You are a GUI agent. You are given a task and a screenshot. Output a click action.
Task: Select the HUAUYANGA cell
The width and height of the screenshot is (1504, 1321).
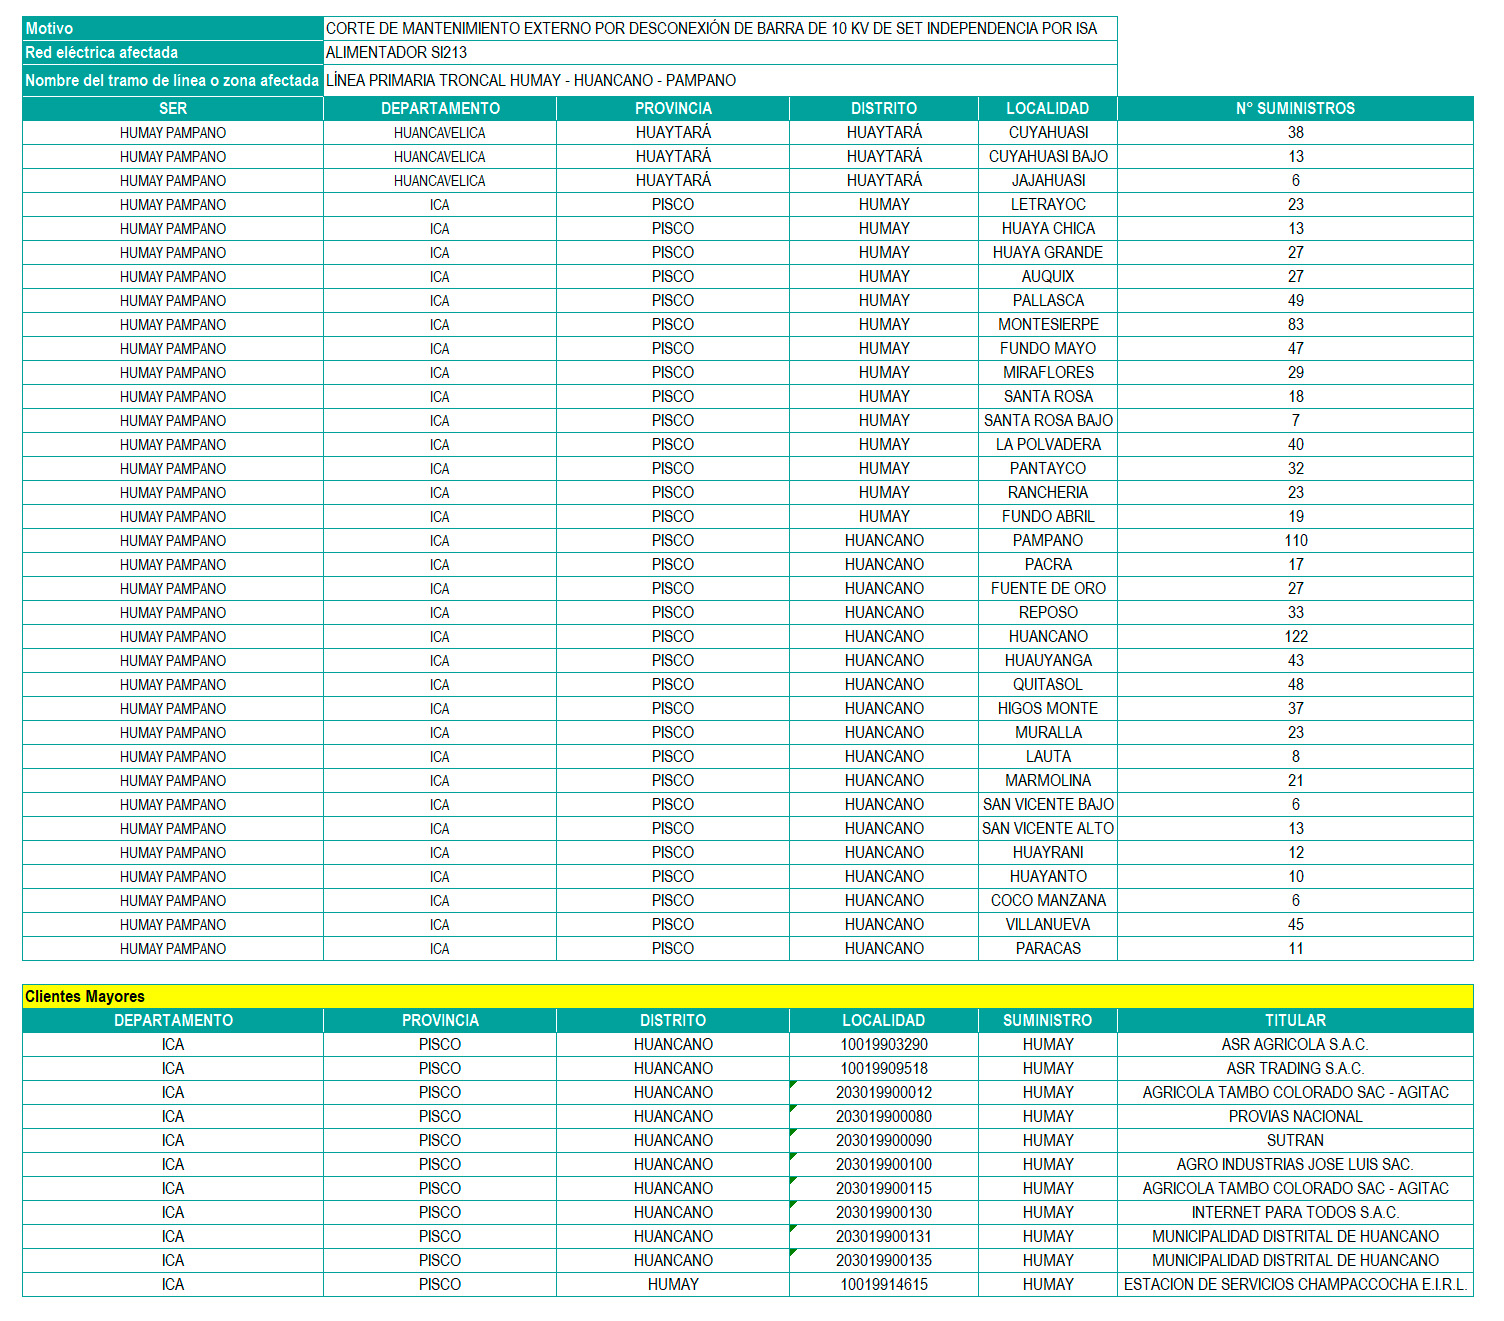(x=1048, y=661)
